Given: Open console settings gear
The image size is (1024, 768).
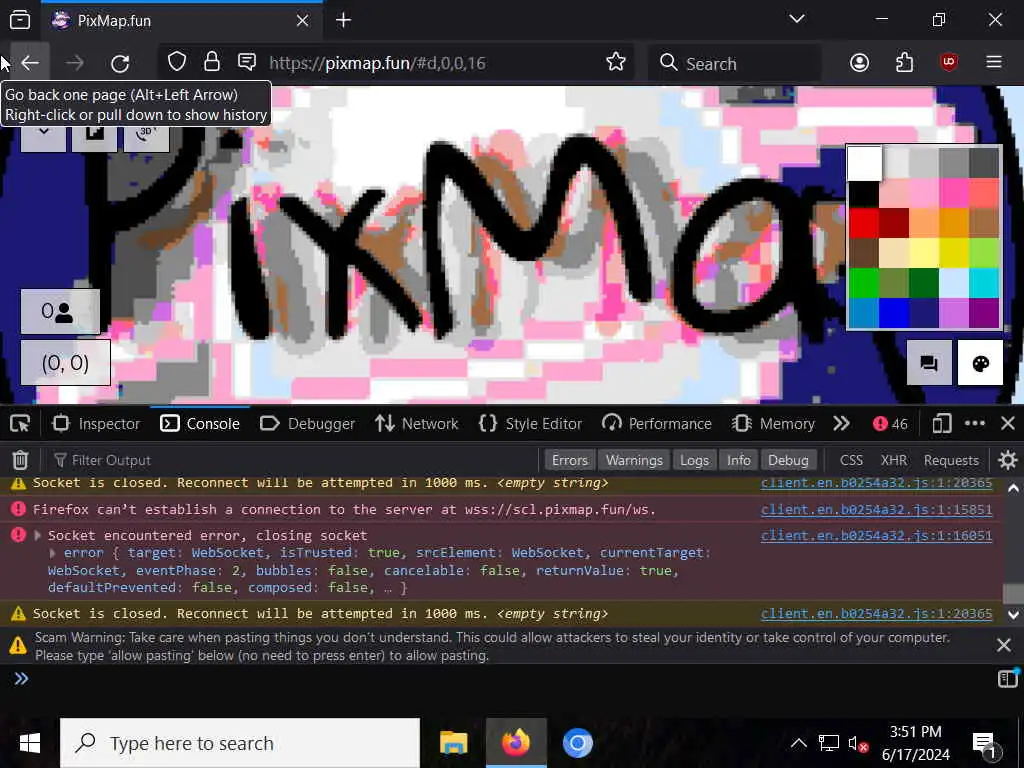Looking at the screenshot, I should pyautogui.click(x=1008, y=460).
